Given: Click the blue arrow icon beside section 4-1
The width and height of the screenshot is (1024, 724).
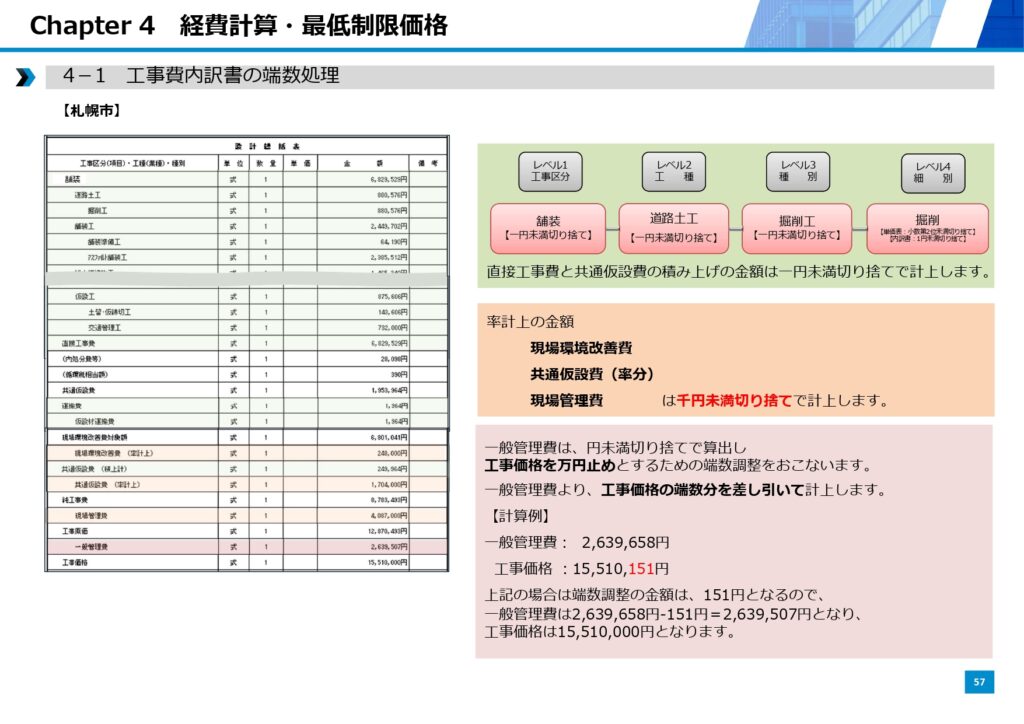Looking at the screenshot, I should (x=25, y=77).
